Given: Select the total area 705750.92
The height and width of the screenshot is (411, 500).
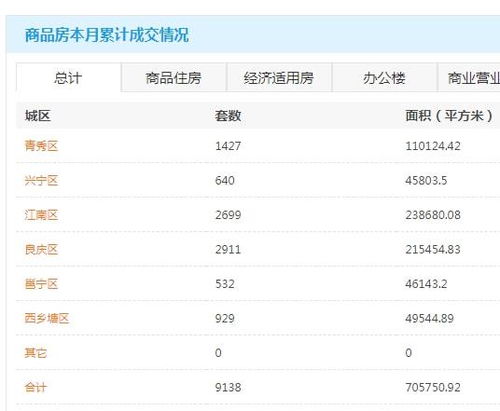Looking at the screenshot, I should tap(433, 388).
